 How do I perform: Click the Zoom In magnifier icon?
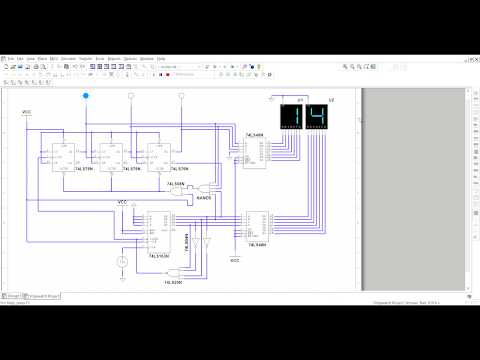pos(345,67)
